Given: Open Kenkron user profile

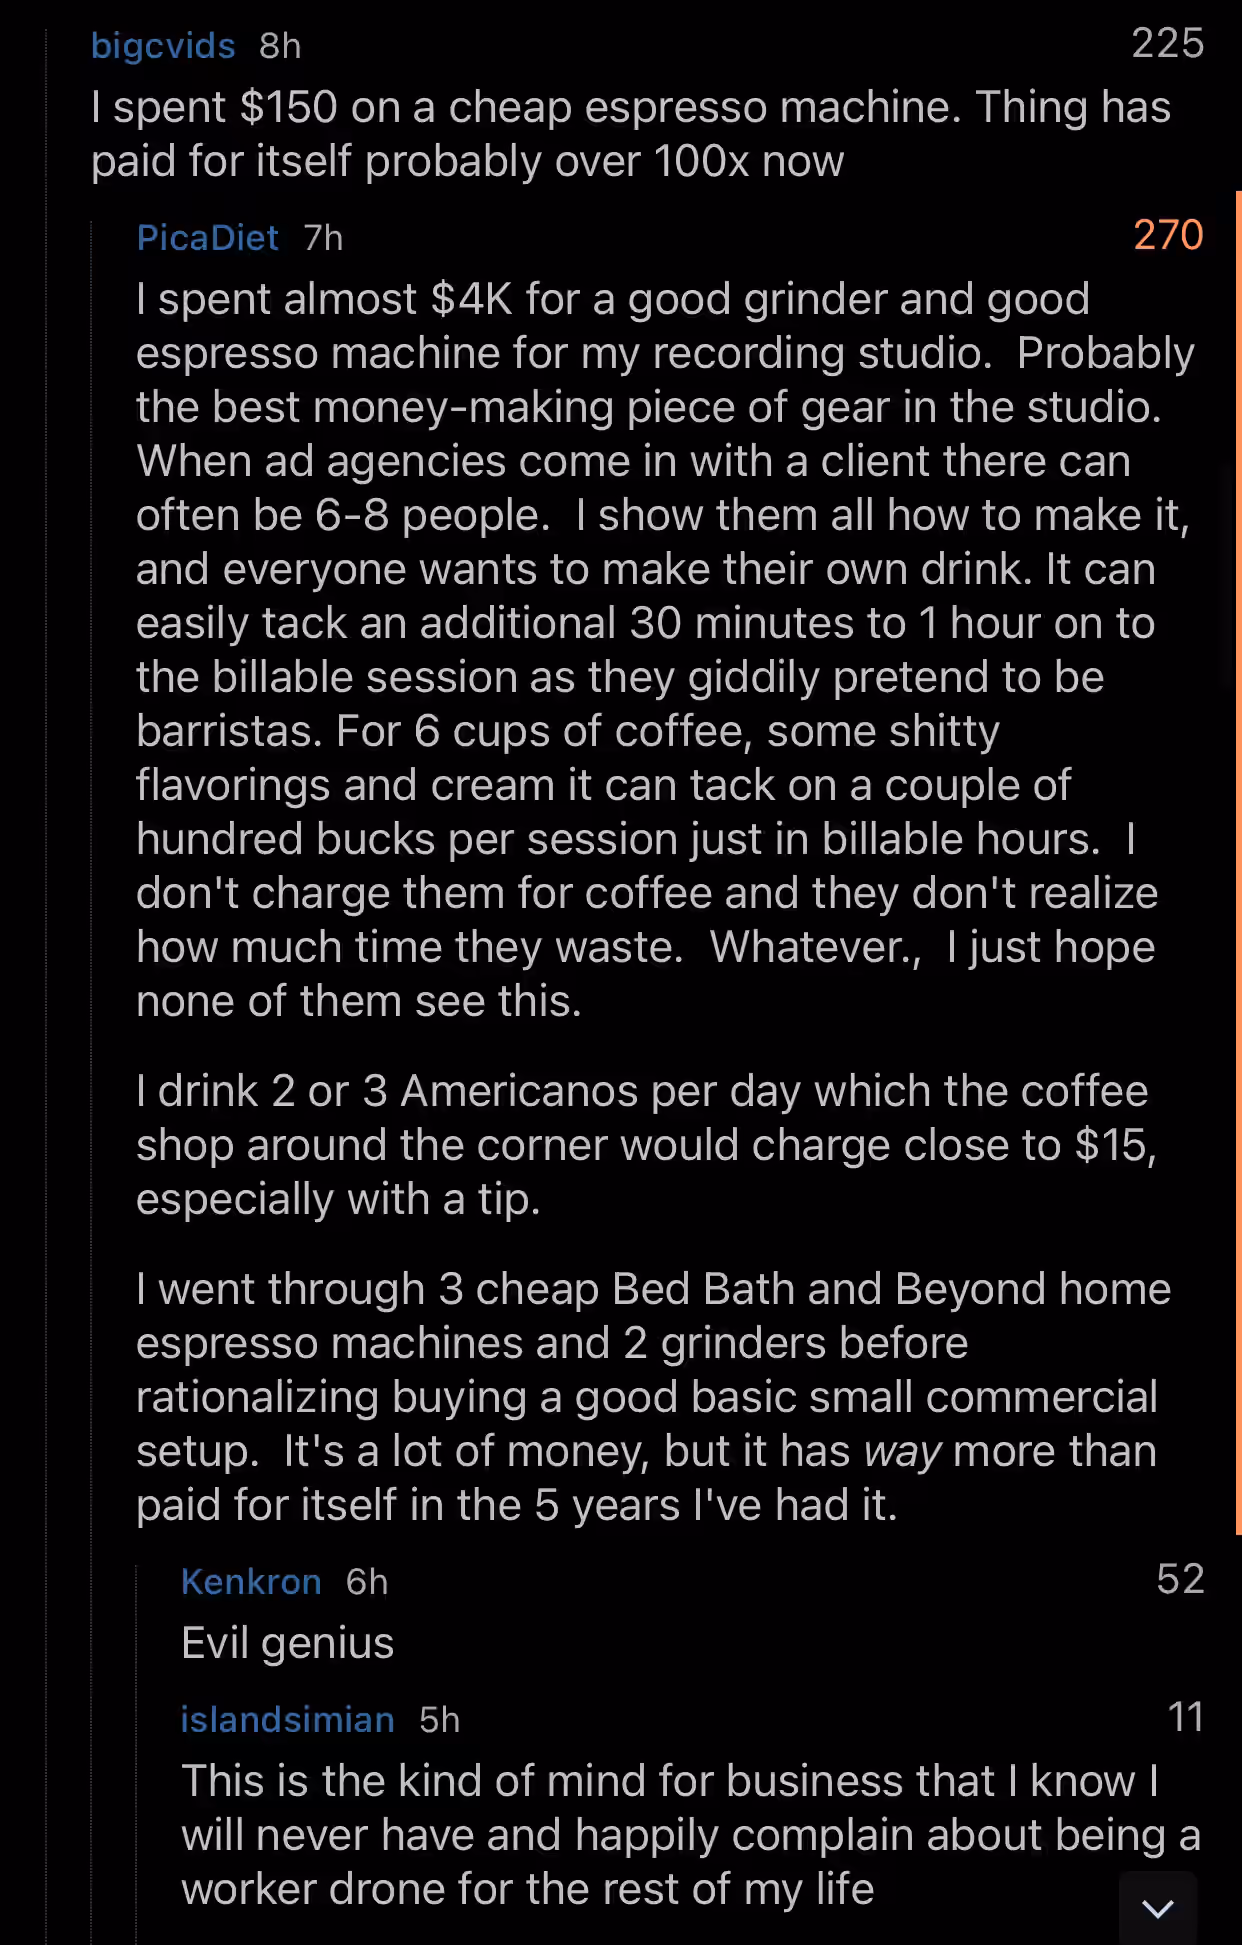Looking at the screenshot, I should [x=251, y=1581].
